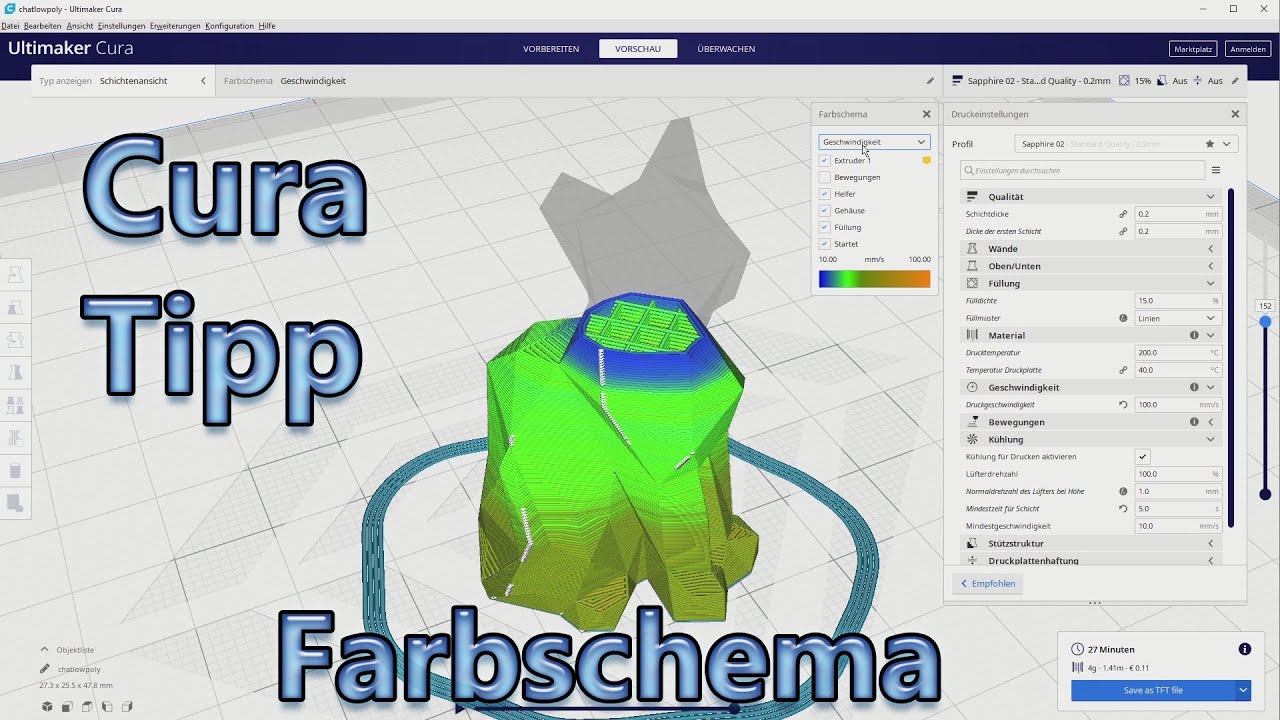Expand the Oben/Unten settings section

(1090, 266)
